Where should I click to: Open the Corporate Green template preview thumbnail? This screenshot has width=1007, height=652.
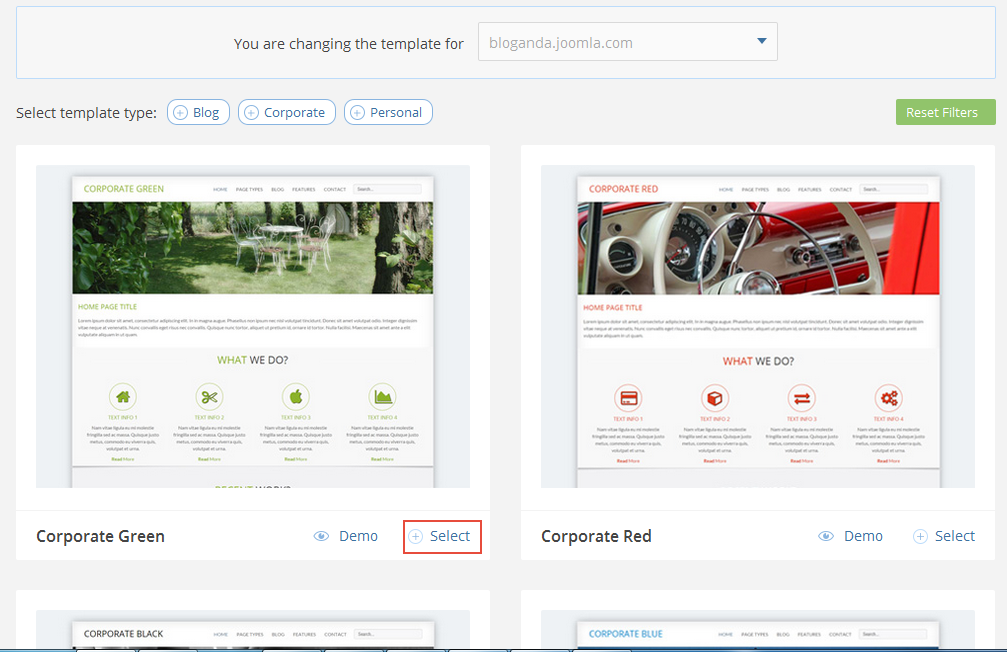coord(253,326)
